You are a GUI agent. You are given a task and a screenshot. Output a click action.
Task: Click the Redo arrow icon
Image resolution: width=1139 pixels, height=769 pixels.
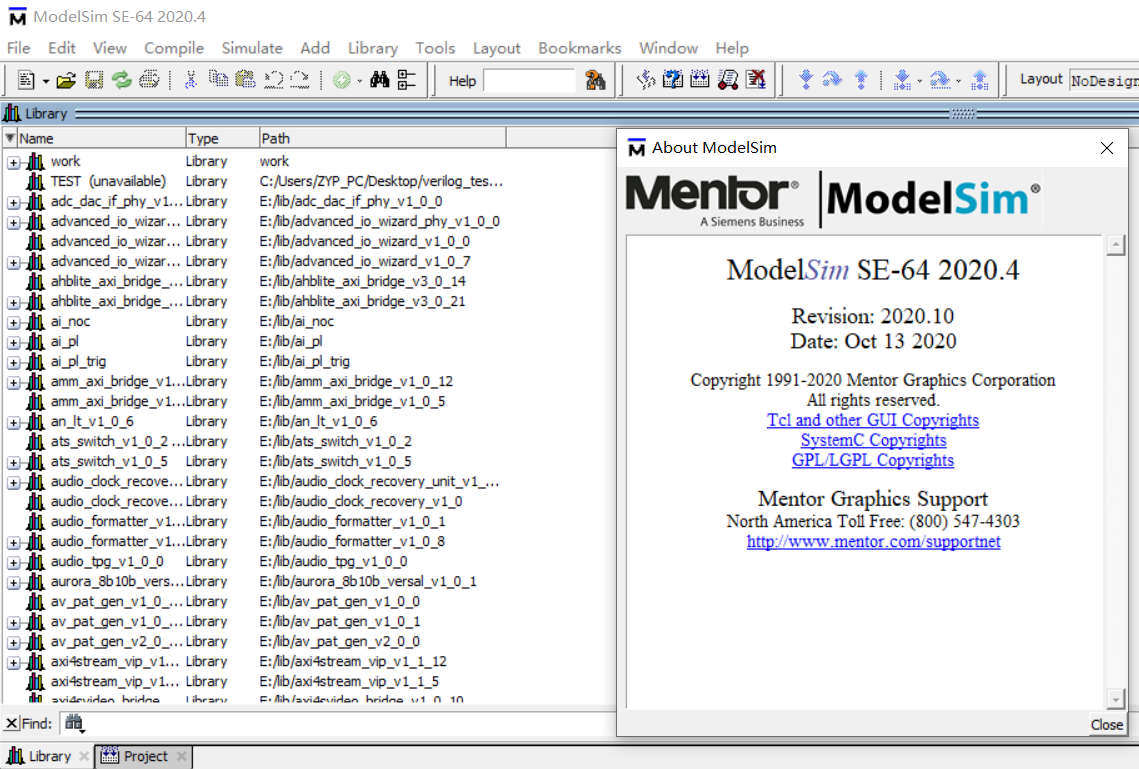pos(300,80)
